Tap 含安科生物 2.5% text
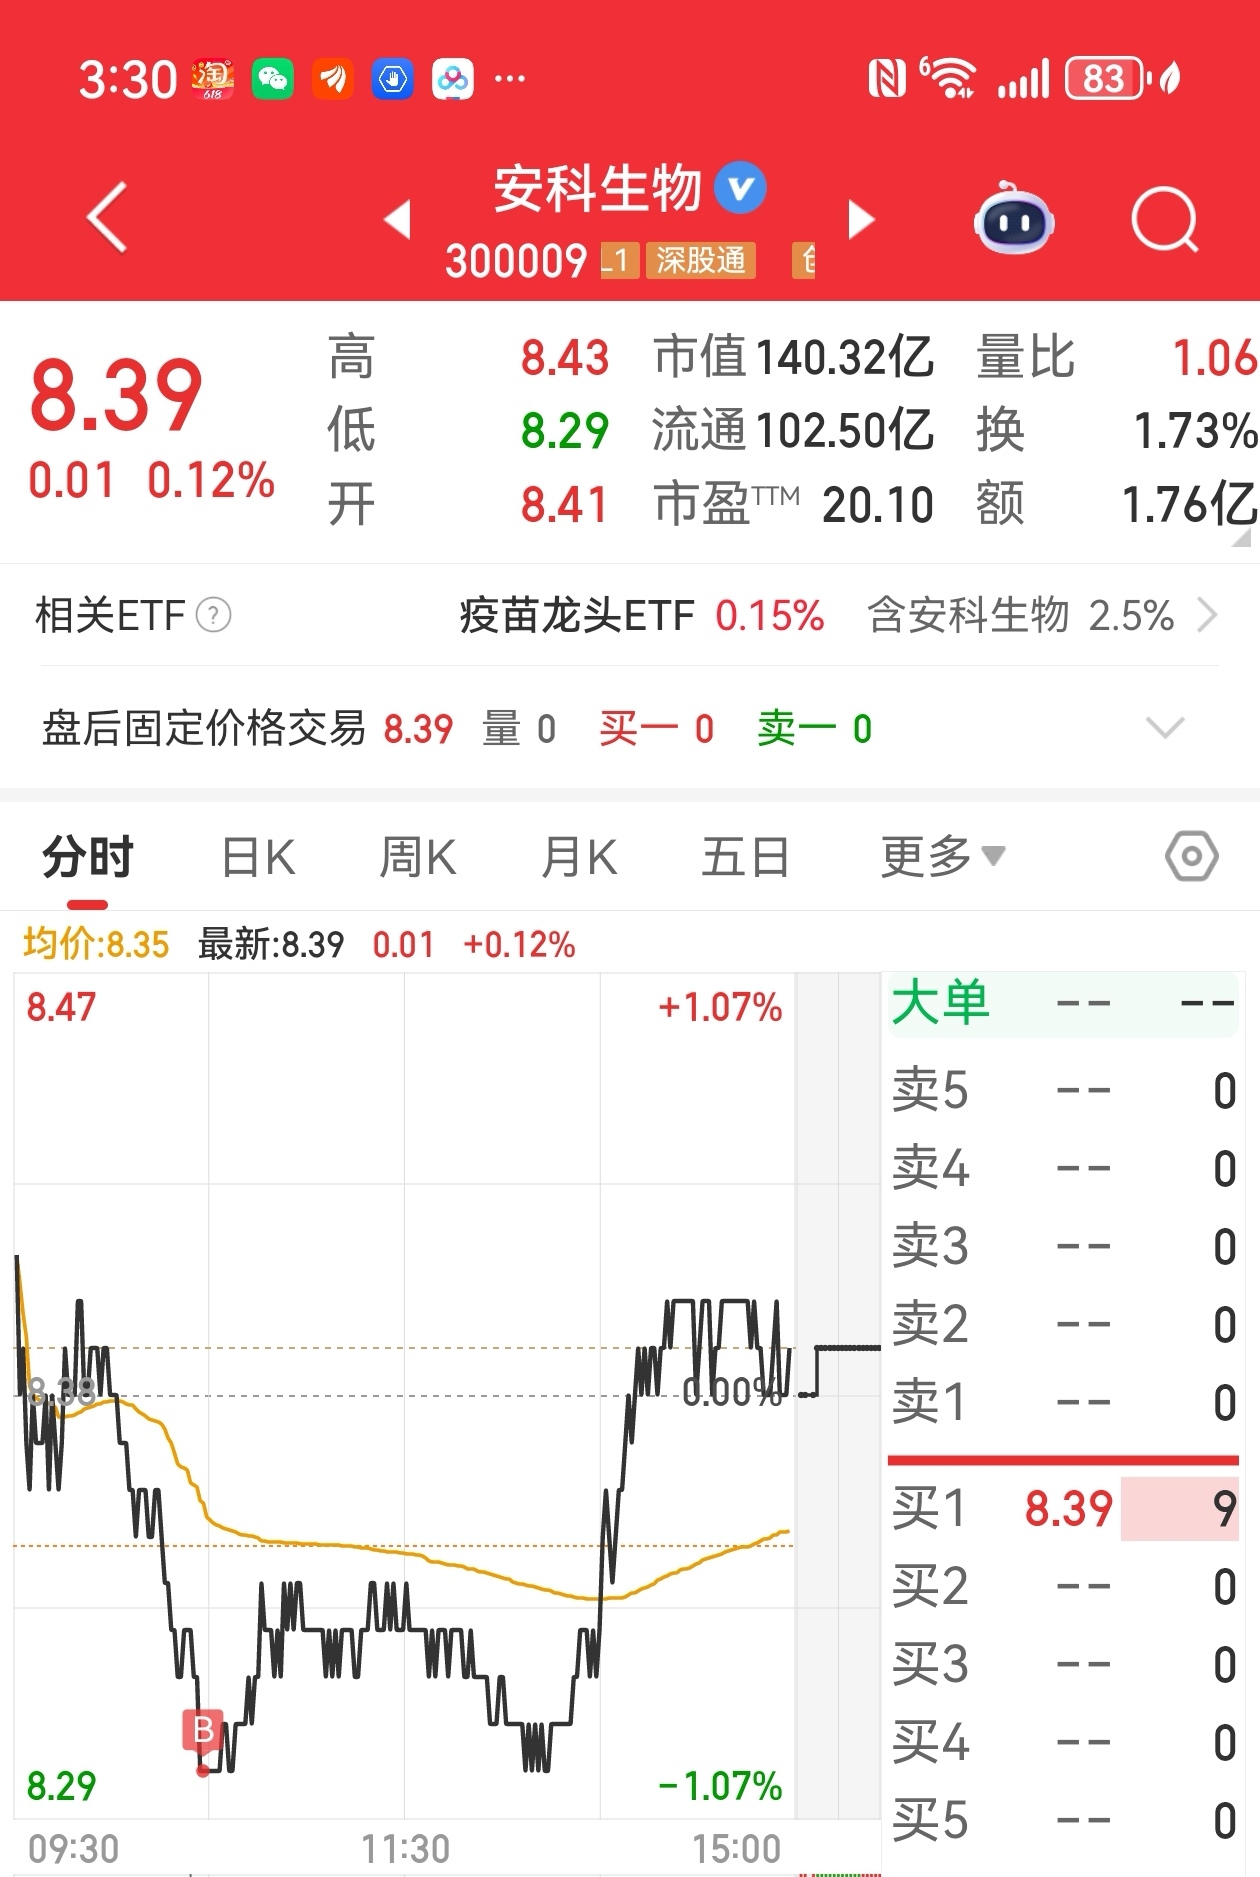Screen dimensions: 1260x1877 1020,615
